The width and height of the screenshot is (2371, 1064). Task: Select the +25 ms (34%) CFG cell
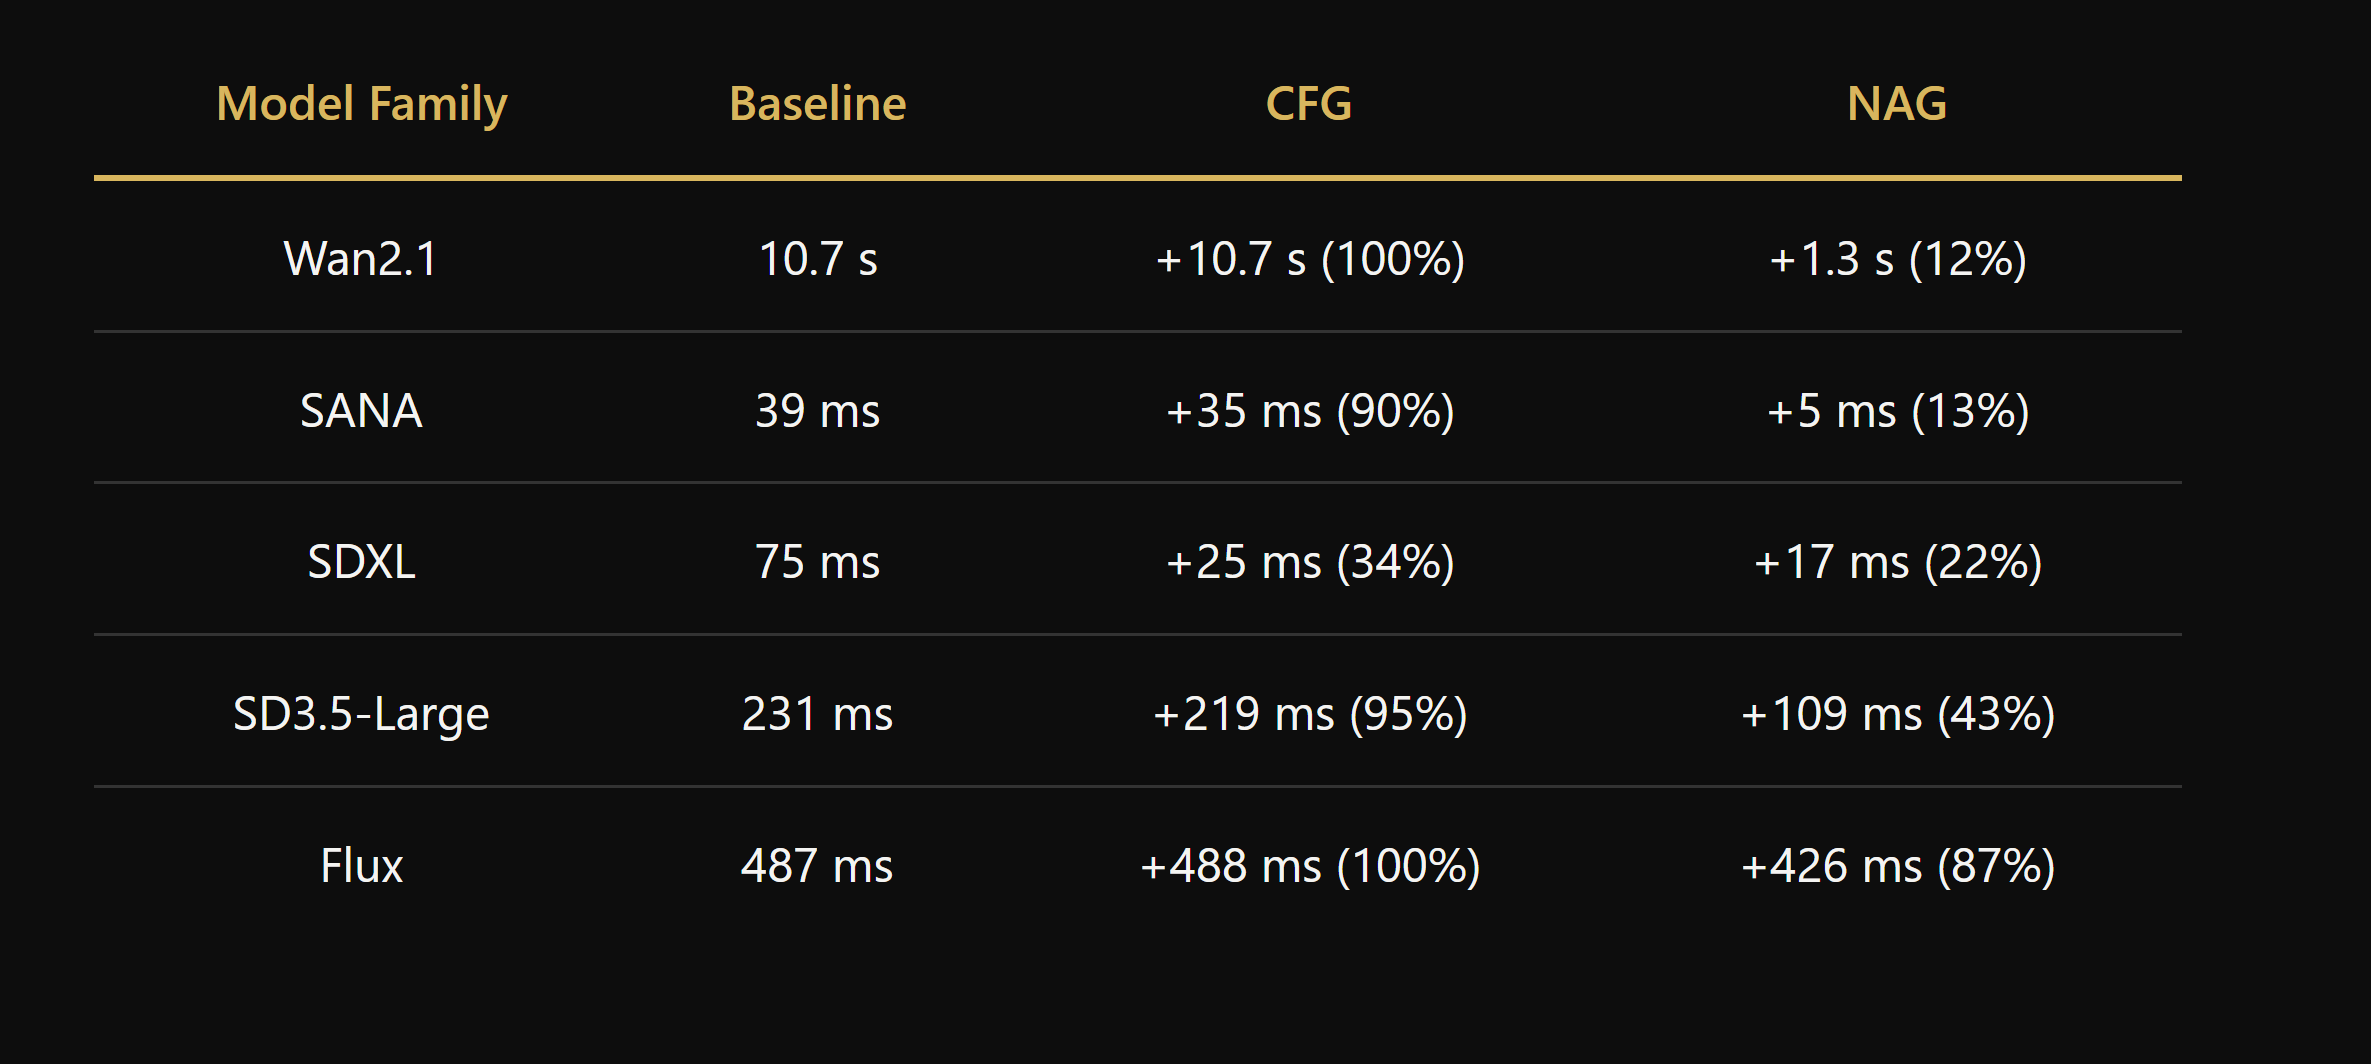(x=1310, y=562)
